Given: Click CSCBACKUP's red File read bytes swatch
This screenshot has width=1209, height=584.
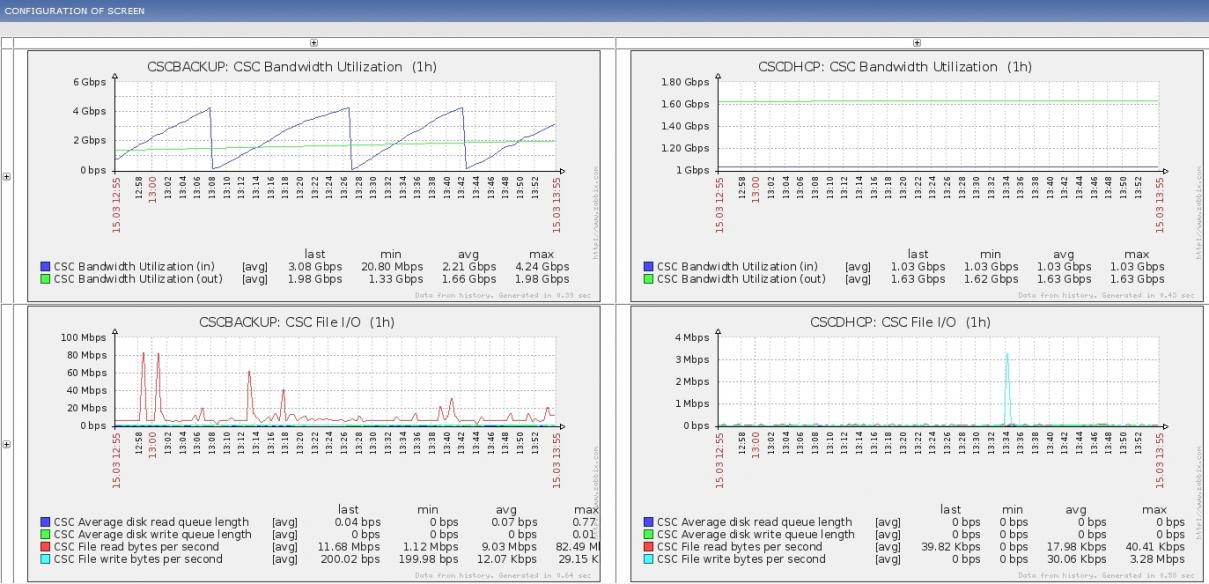Looking at the screenshot, I should [45, 547].
